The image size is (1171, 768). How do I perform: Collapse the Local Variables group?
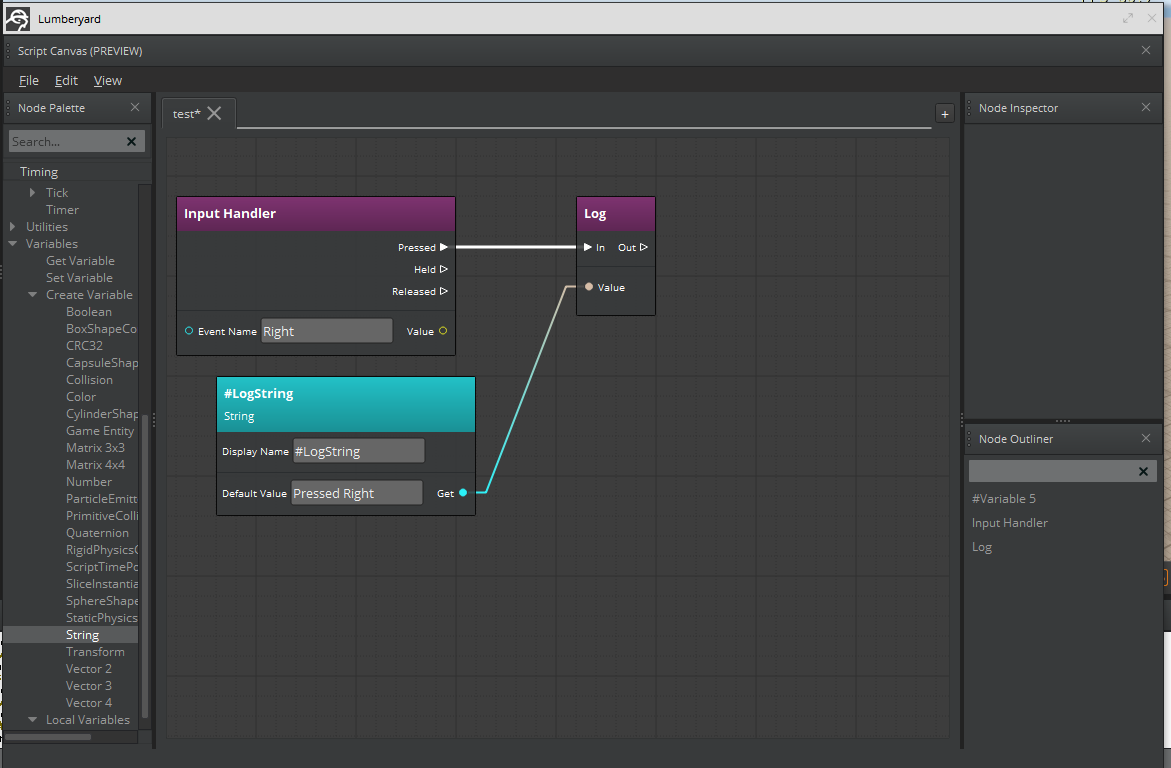tap(33, 719)
